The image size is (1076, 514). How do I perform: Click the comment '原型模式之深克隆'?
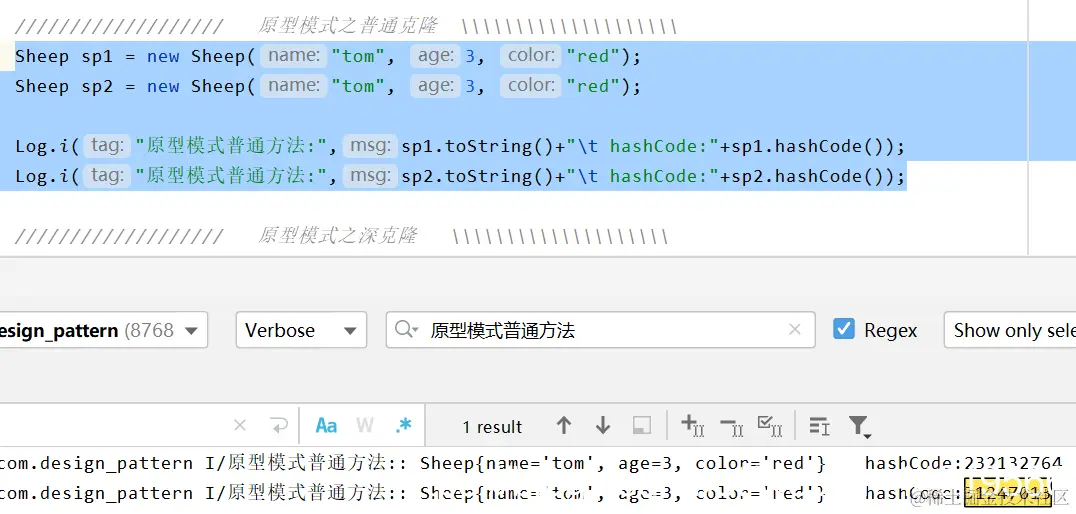coord(337,236)
